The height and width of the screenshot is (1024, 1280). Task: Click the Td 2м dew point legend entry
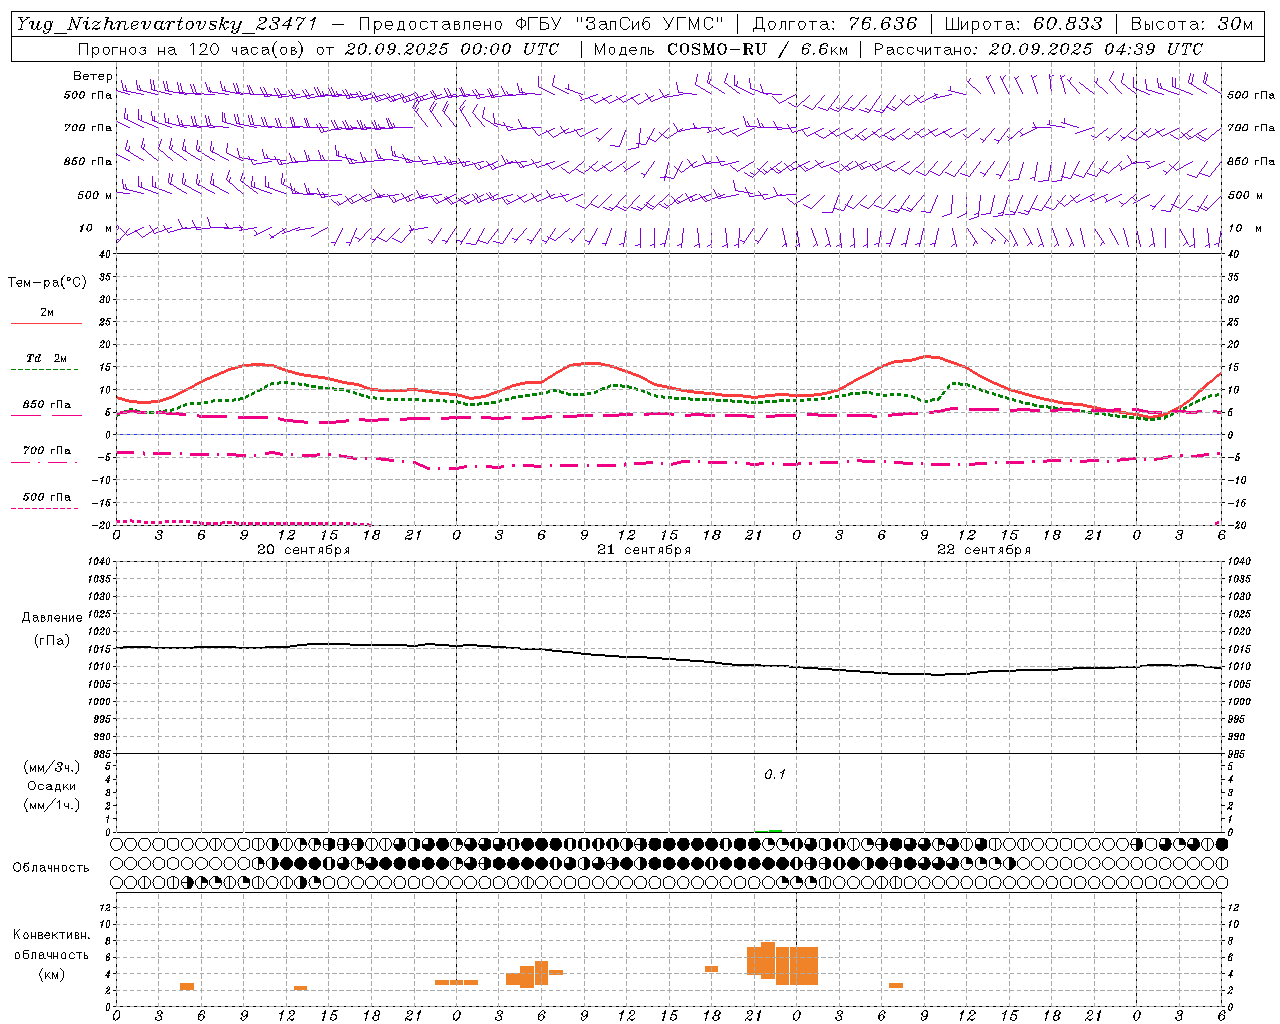coord(46,359)
